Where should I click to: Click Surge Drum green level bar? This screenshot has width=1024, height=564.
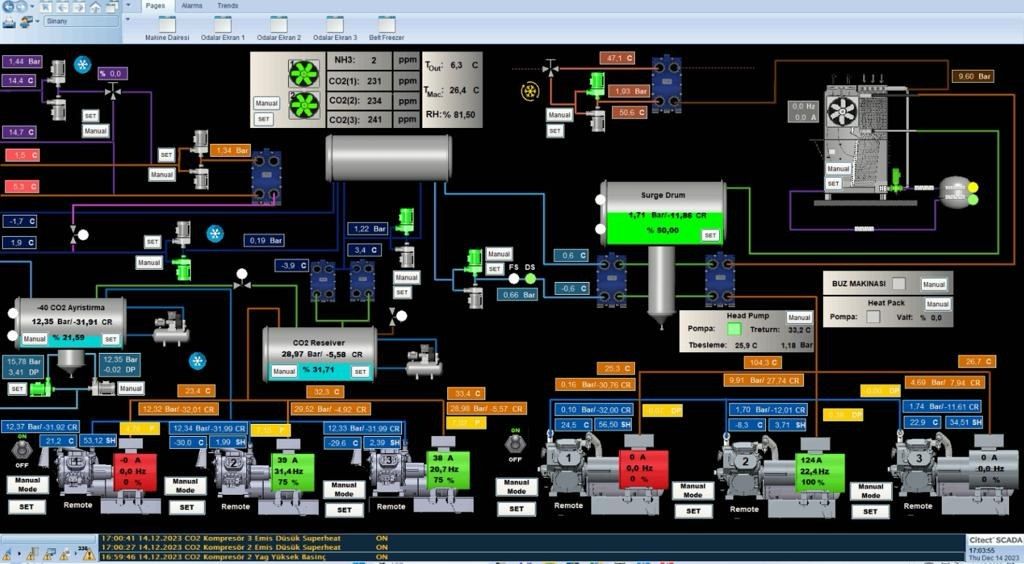coord(664,228)
